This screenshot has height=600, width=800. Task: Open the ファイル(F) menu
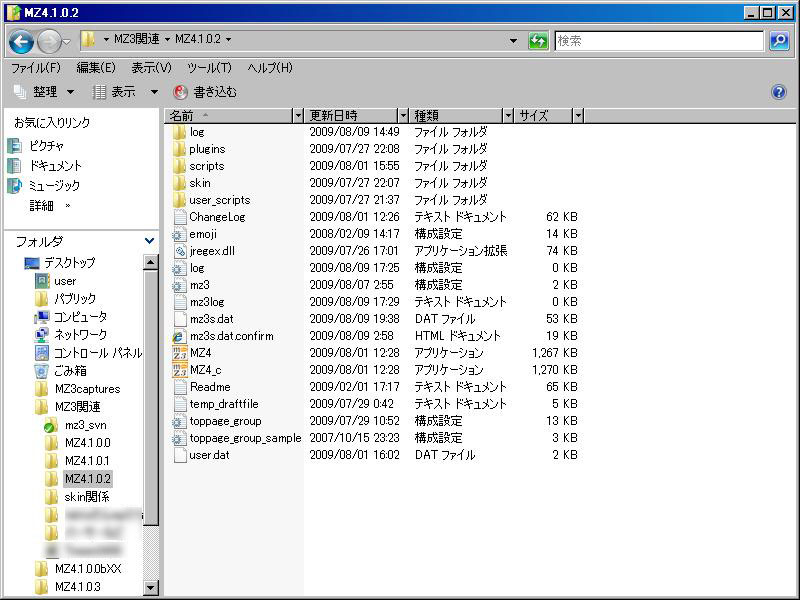(35, 67)
